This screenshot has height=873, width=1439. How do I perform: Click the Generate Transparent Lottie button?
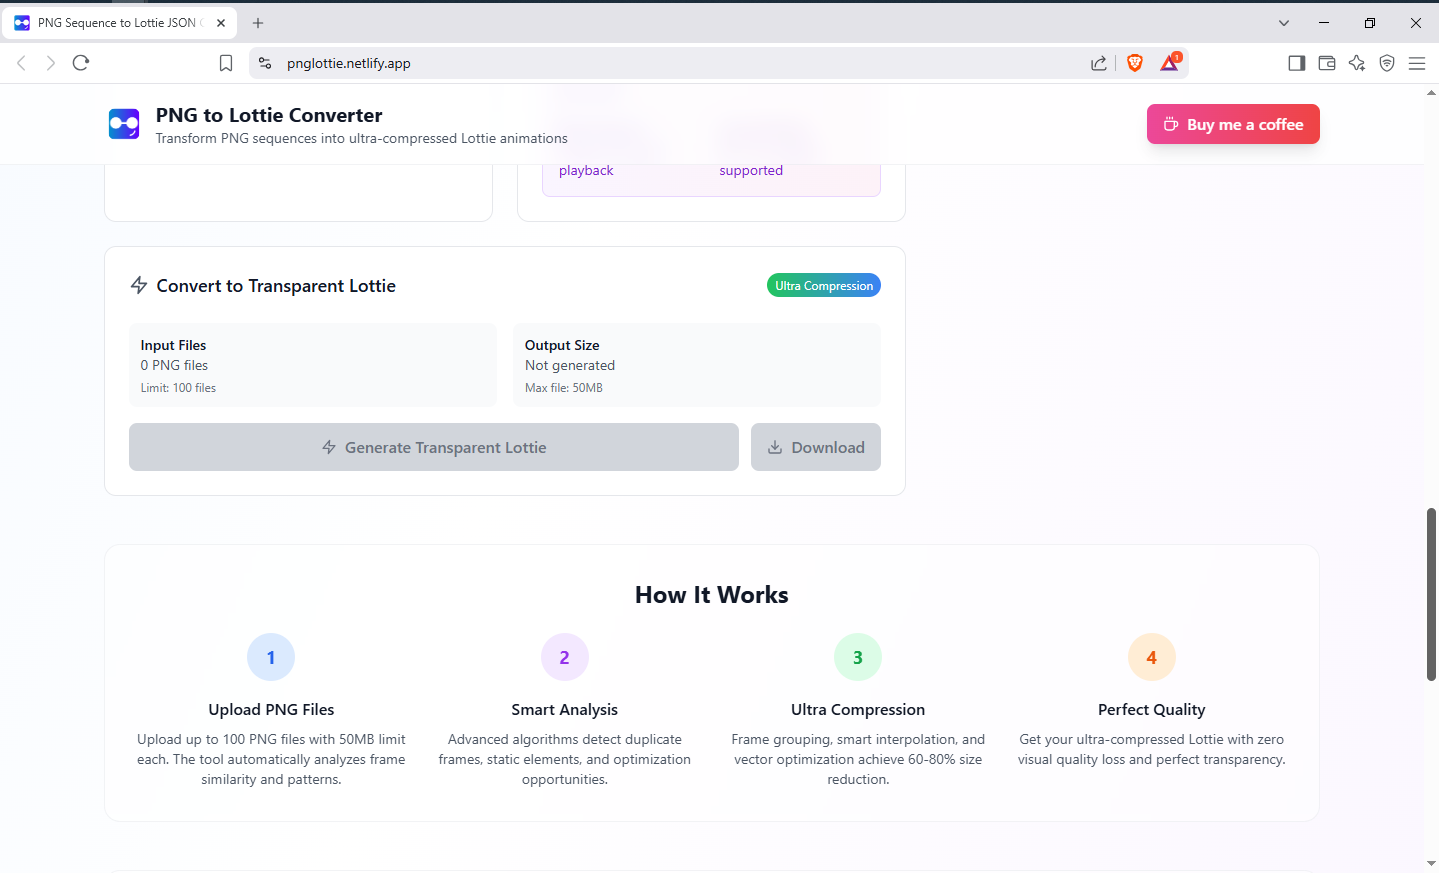tap(433, 447)
